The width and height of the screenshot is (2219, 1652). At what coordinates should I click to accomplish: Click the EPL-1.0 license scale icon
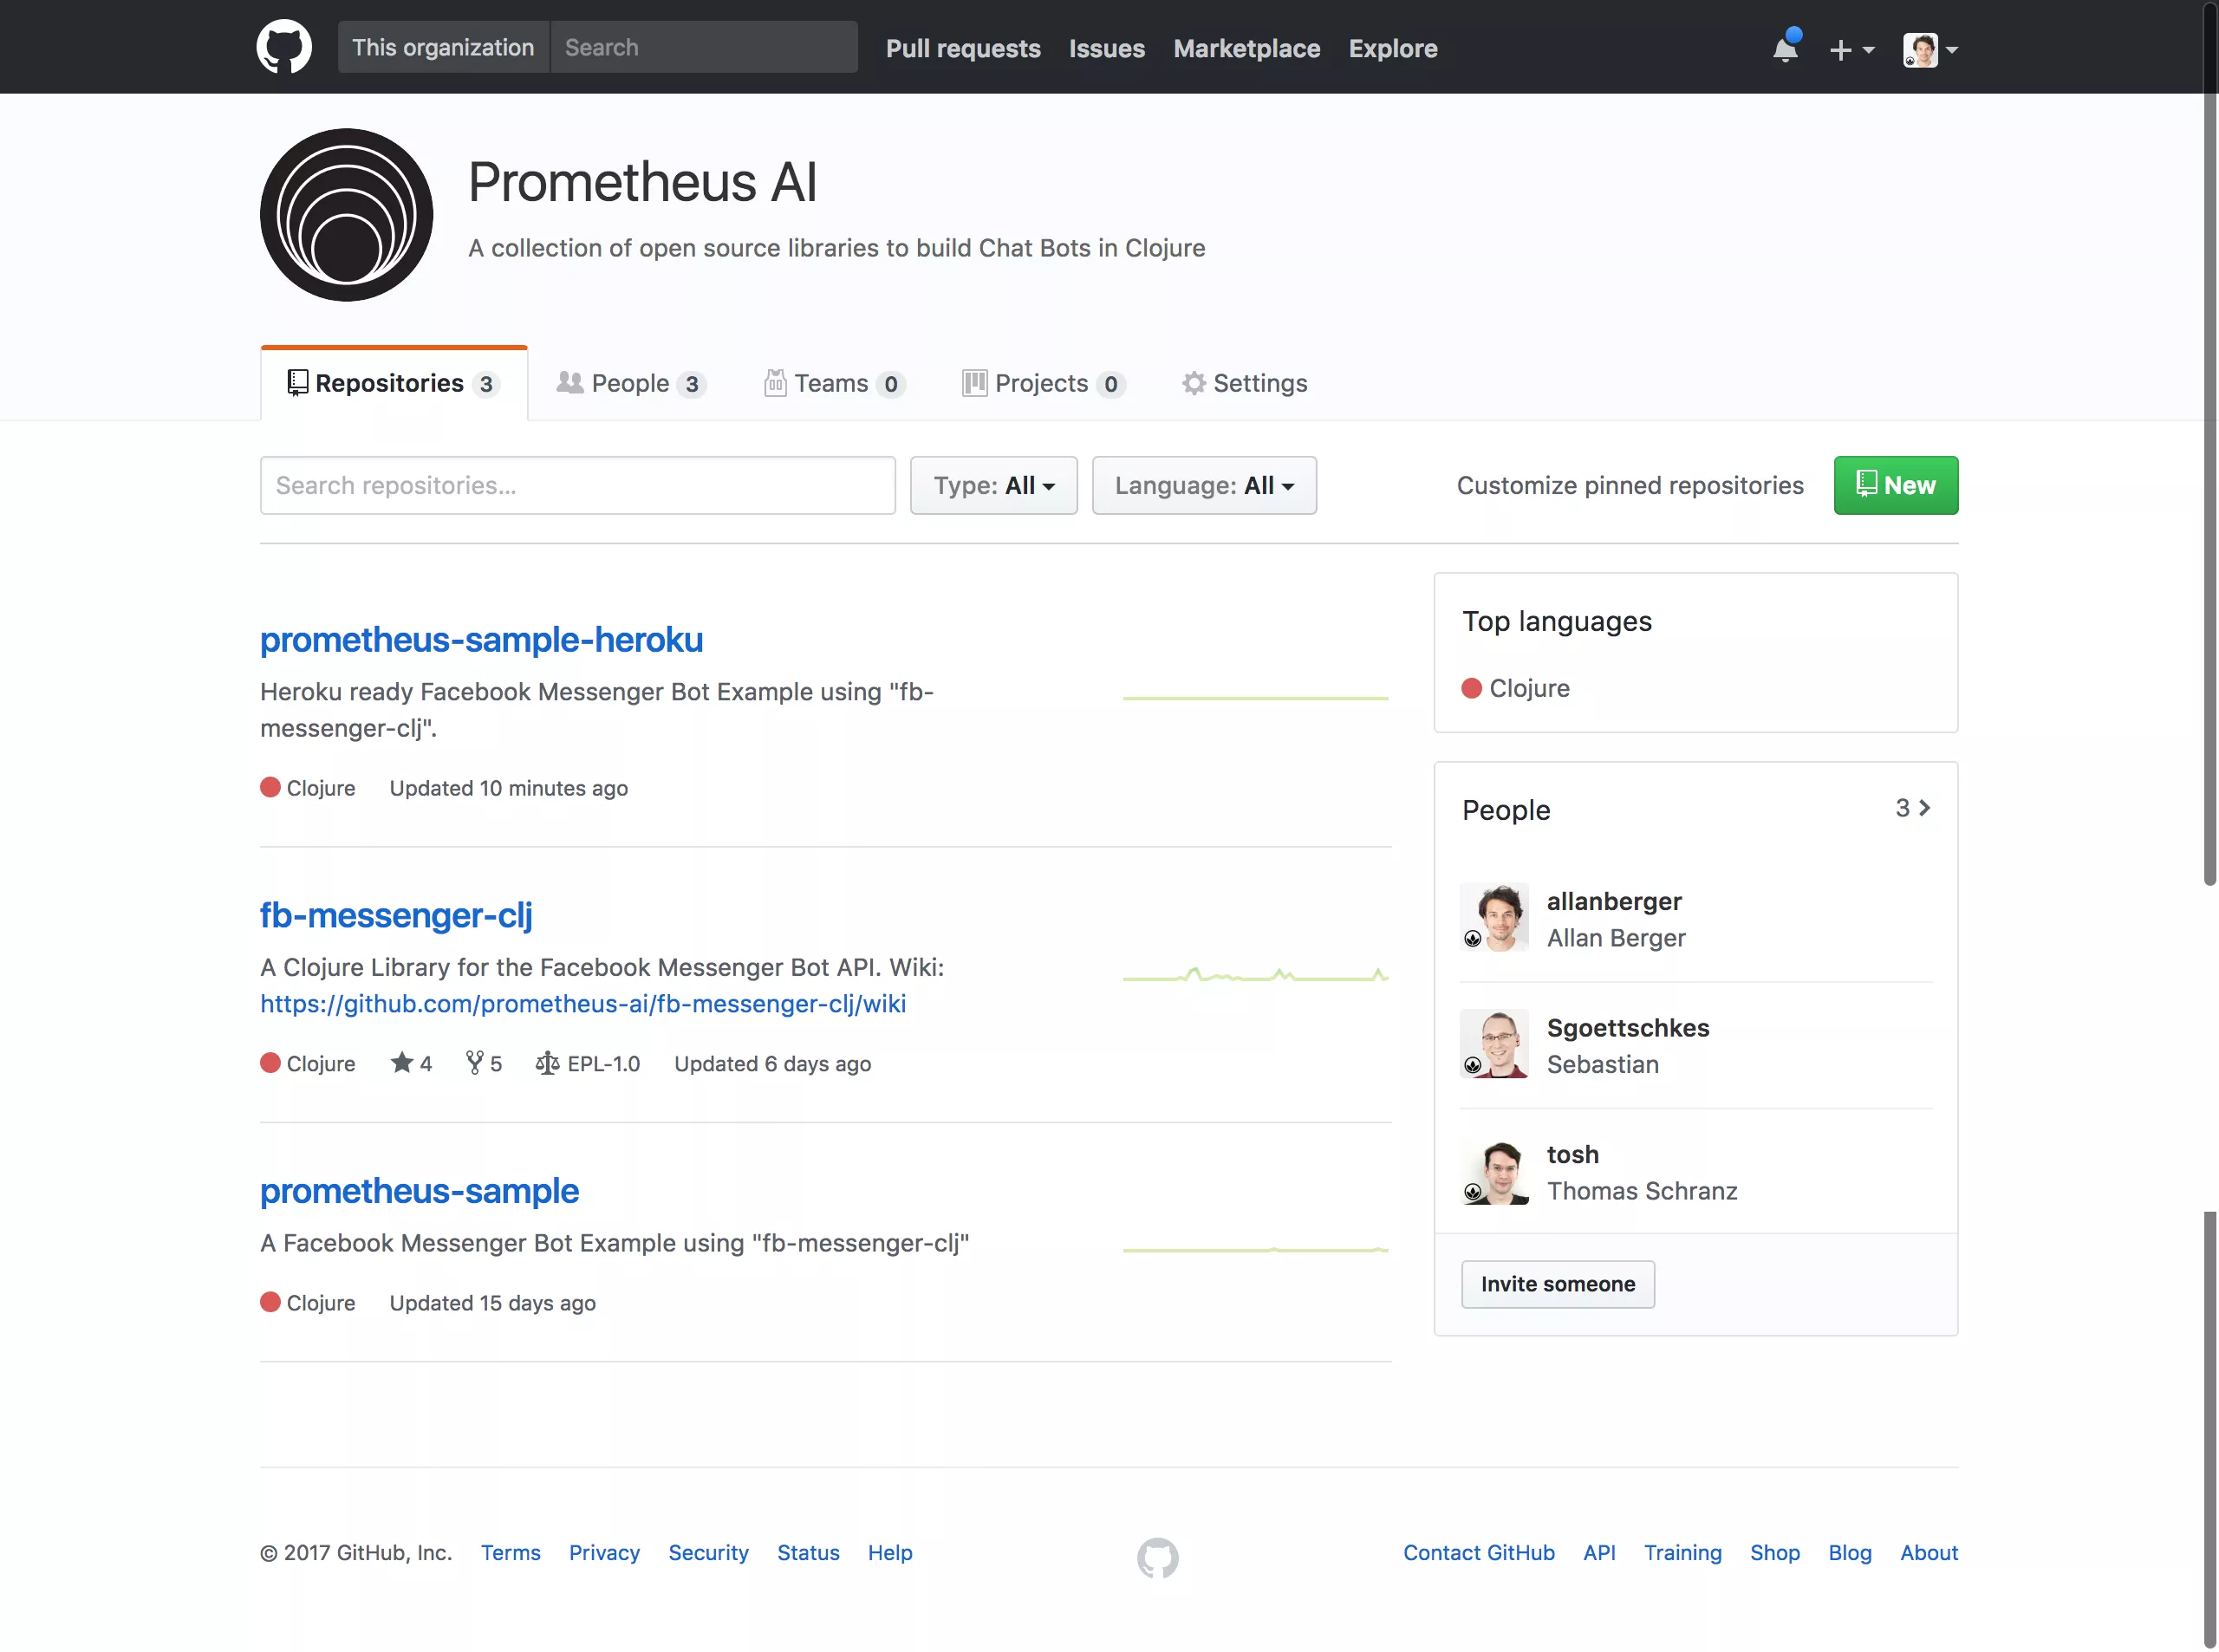(x=547, y=1063)
